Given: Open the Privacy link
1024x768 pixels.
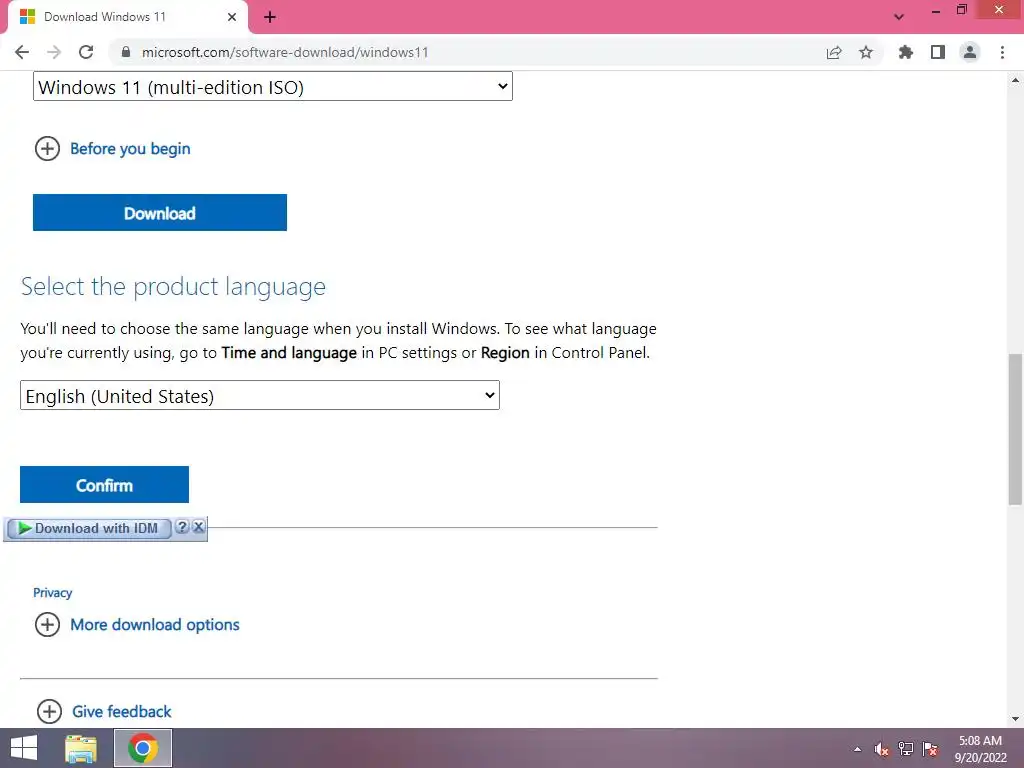Looking at the screenshot, I should coord(52,593).
